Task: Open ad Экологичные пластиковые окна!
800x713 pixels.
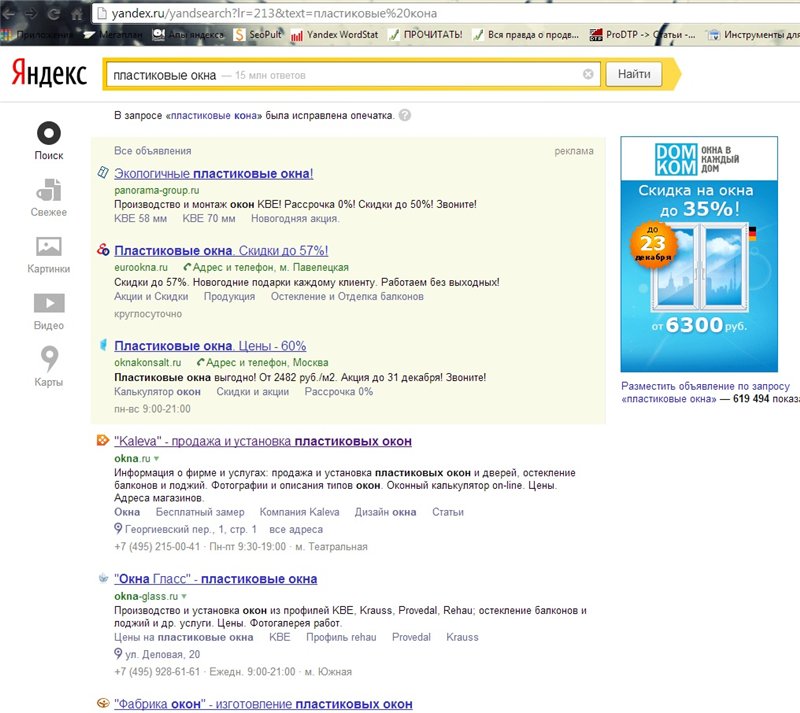Action: click(x=214, y=174)
